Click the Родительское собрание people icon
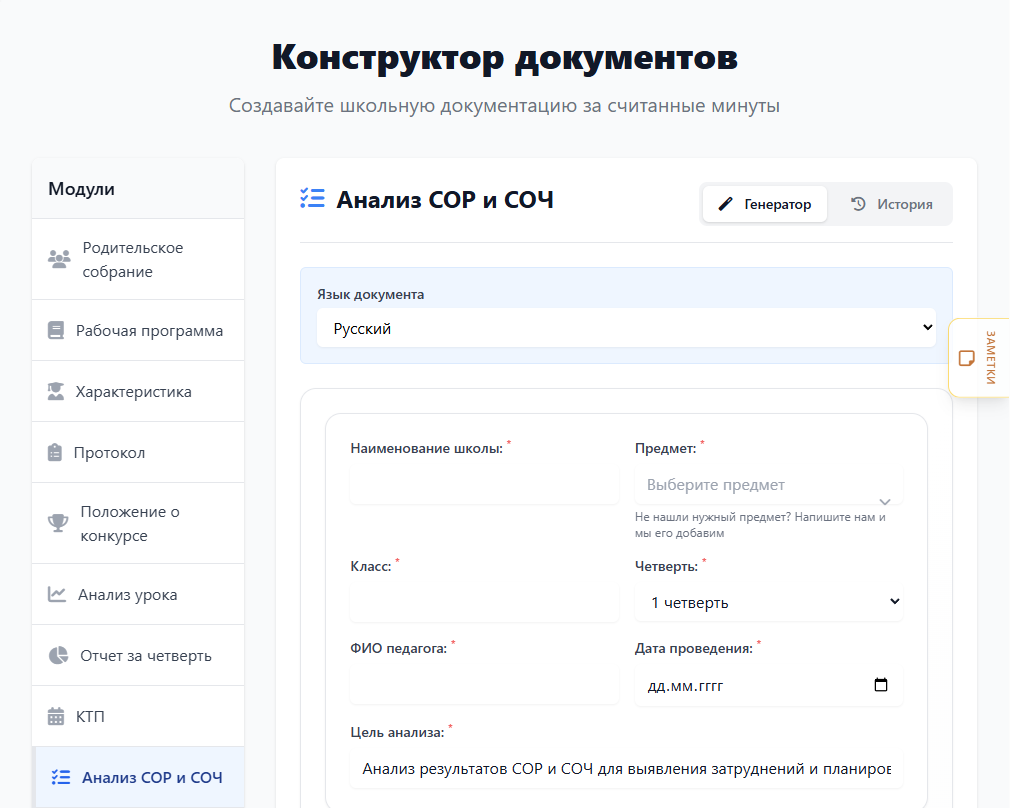Viewport: 1010px width, 808px height. (59, 259)
